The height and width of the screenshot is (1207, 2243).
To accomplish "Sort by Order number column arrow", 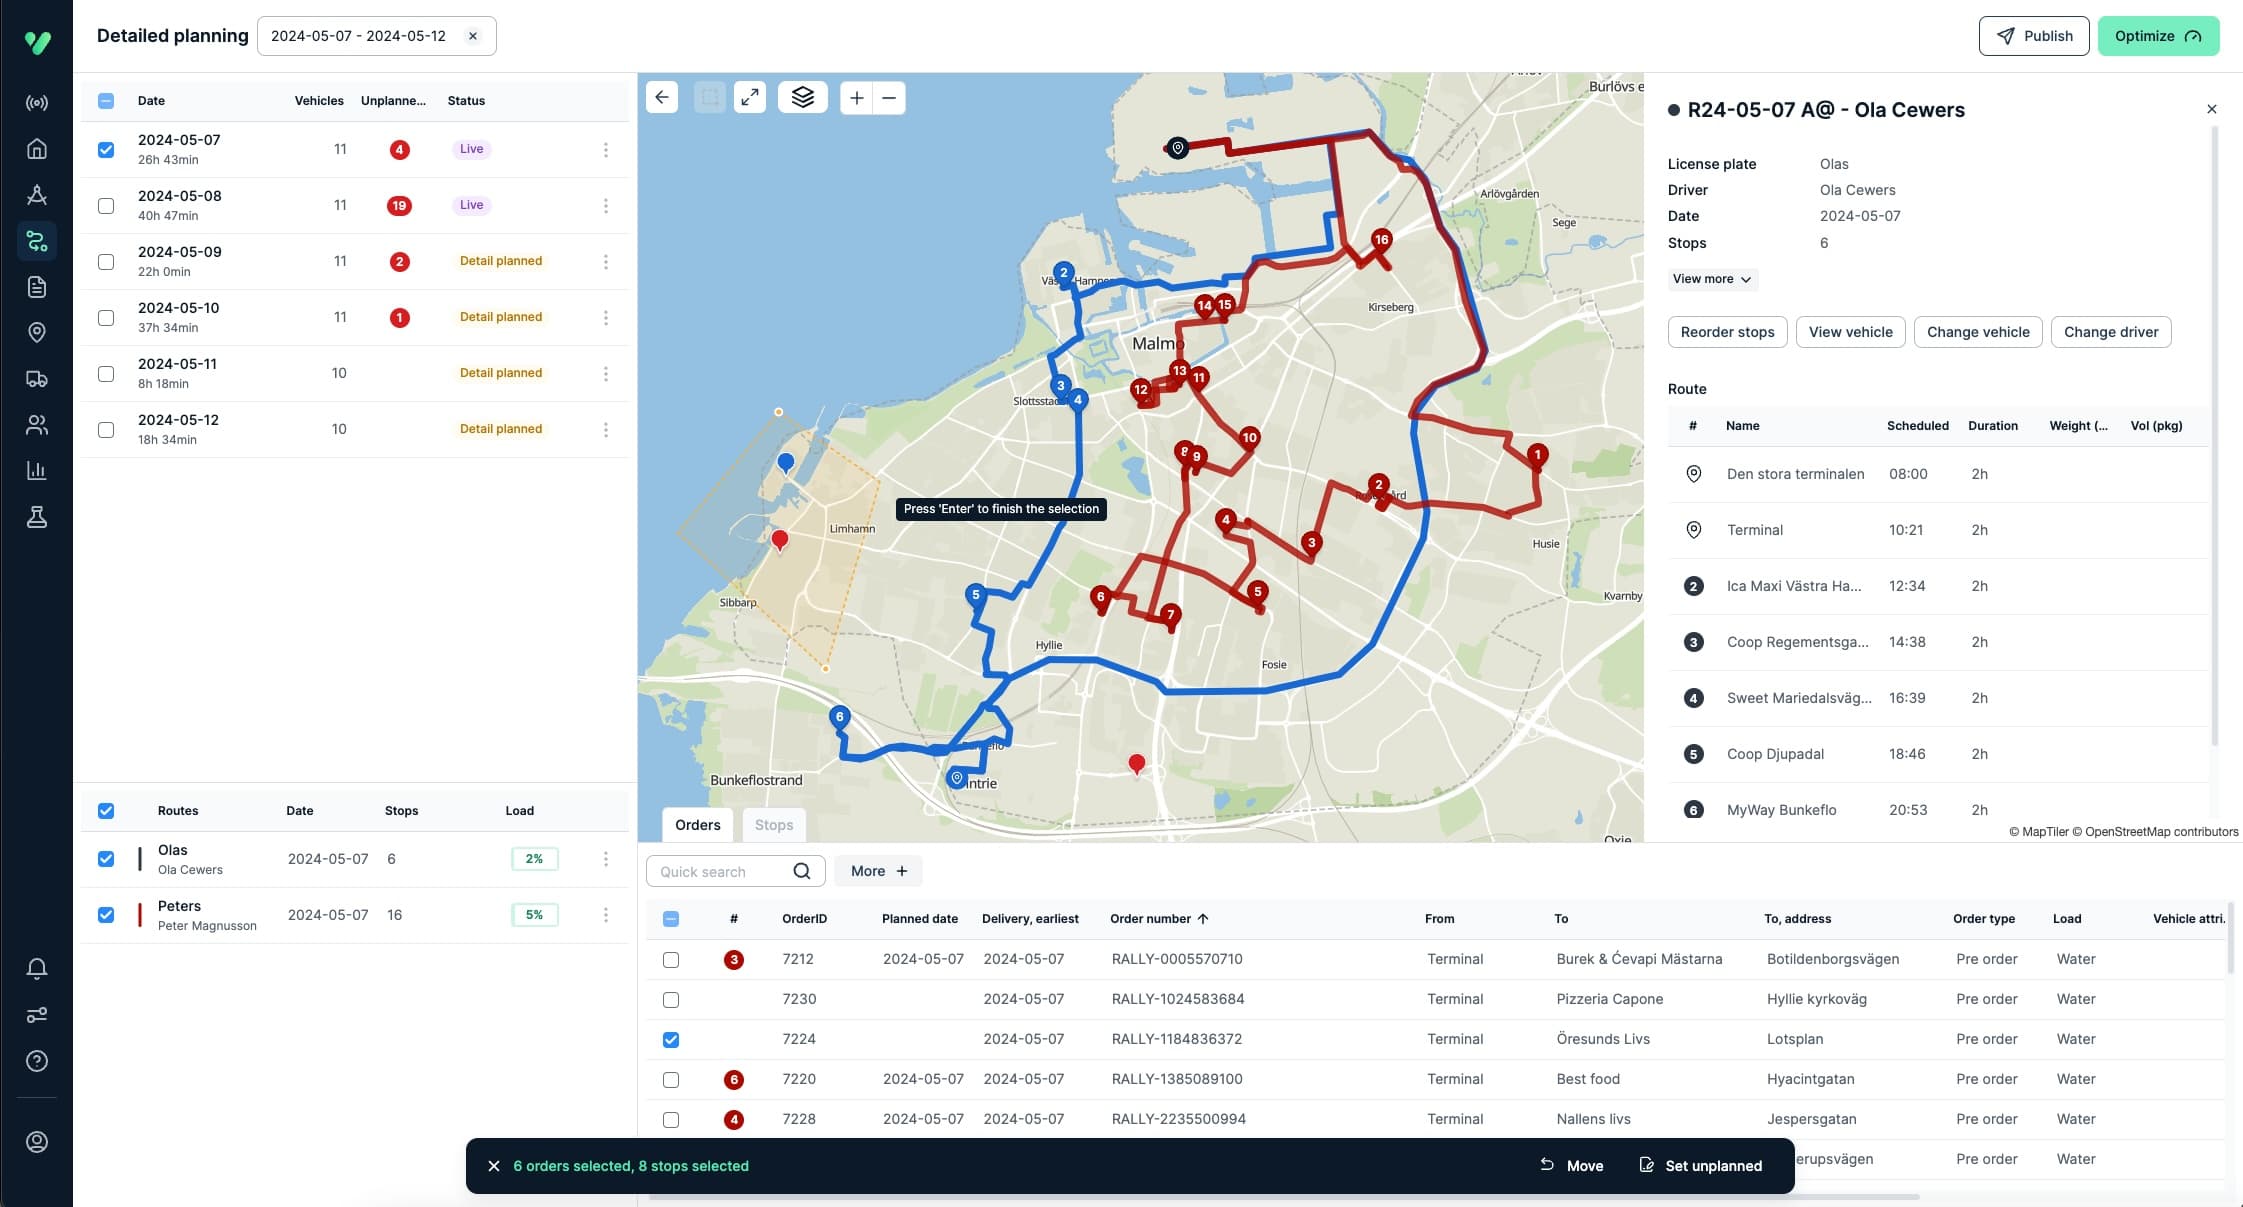I will [1204, 918].
